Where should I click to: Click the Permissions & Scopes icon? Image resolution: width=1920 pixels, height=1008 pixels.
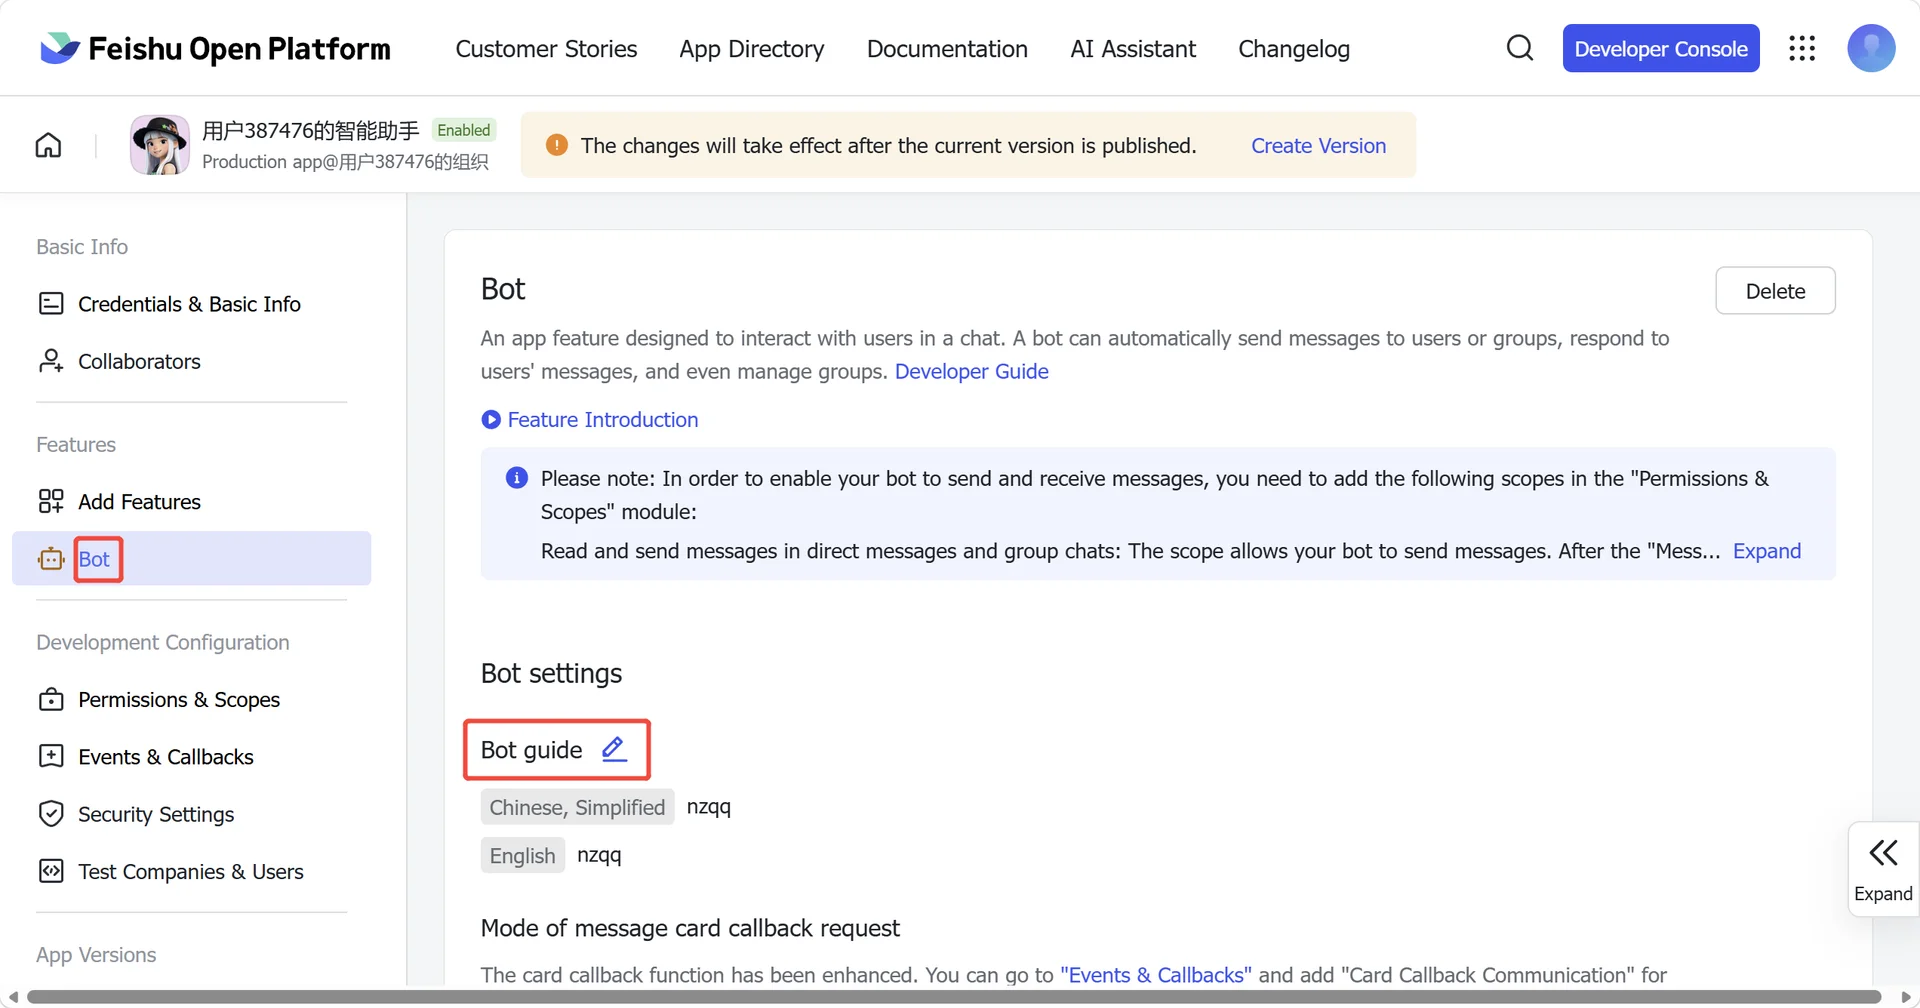pos(51,699)
